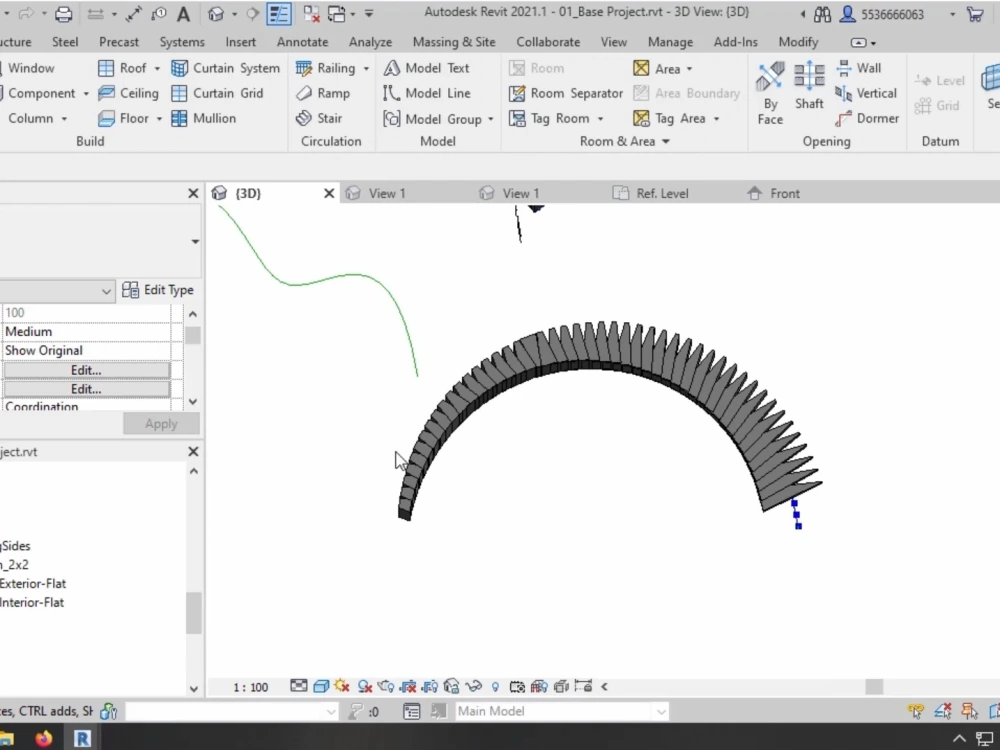Click the Room Separator tool
1000x750 pixels.
[566, 94]
